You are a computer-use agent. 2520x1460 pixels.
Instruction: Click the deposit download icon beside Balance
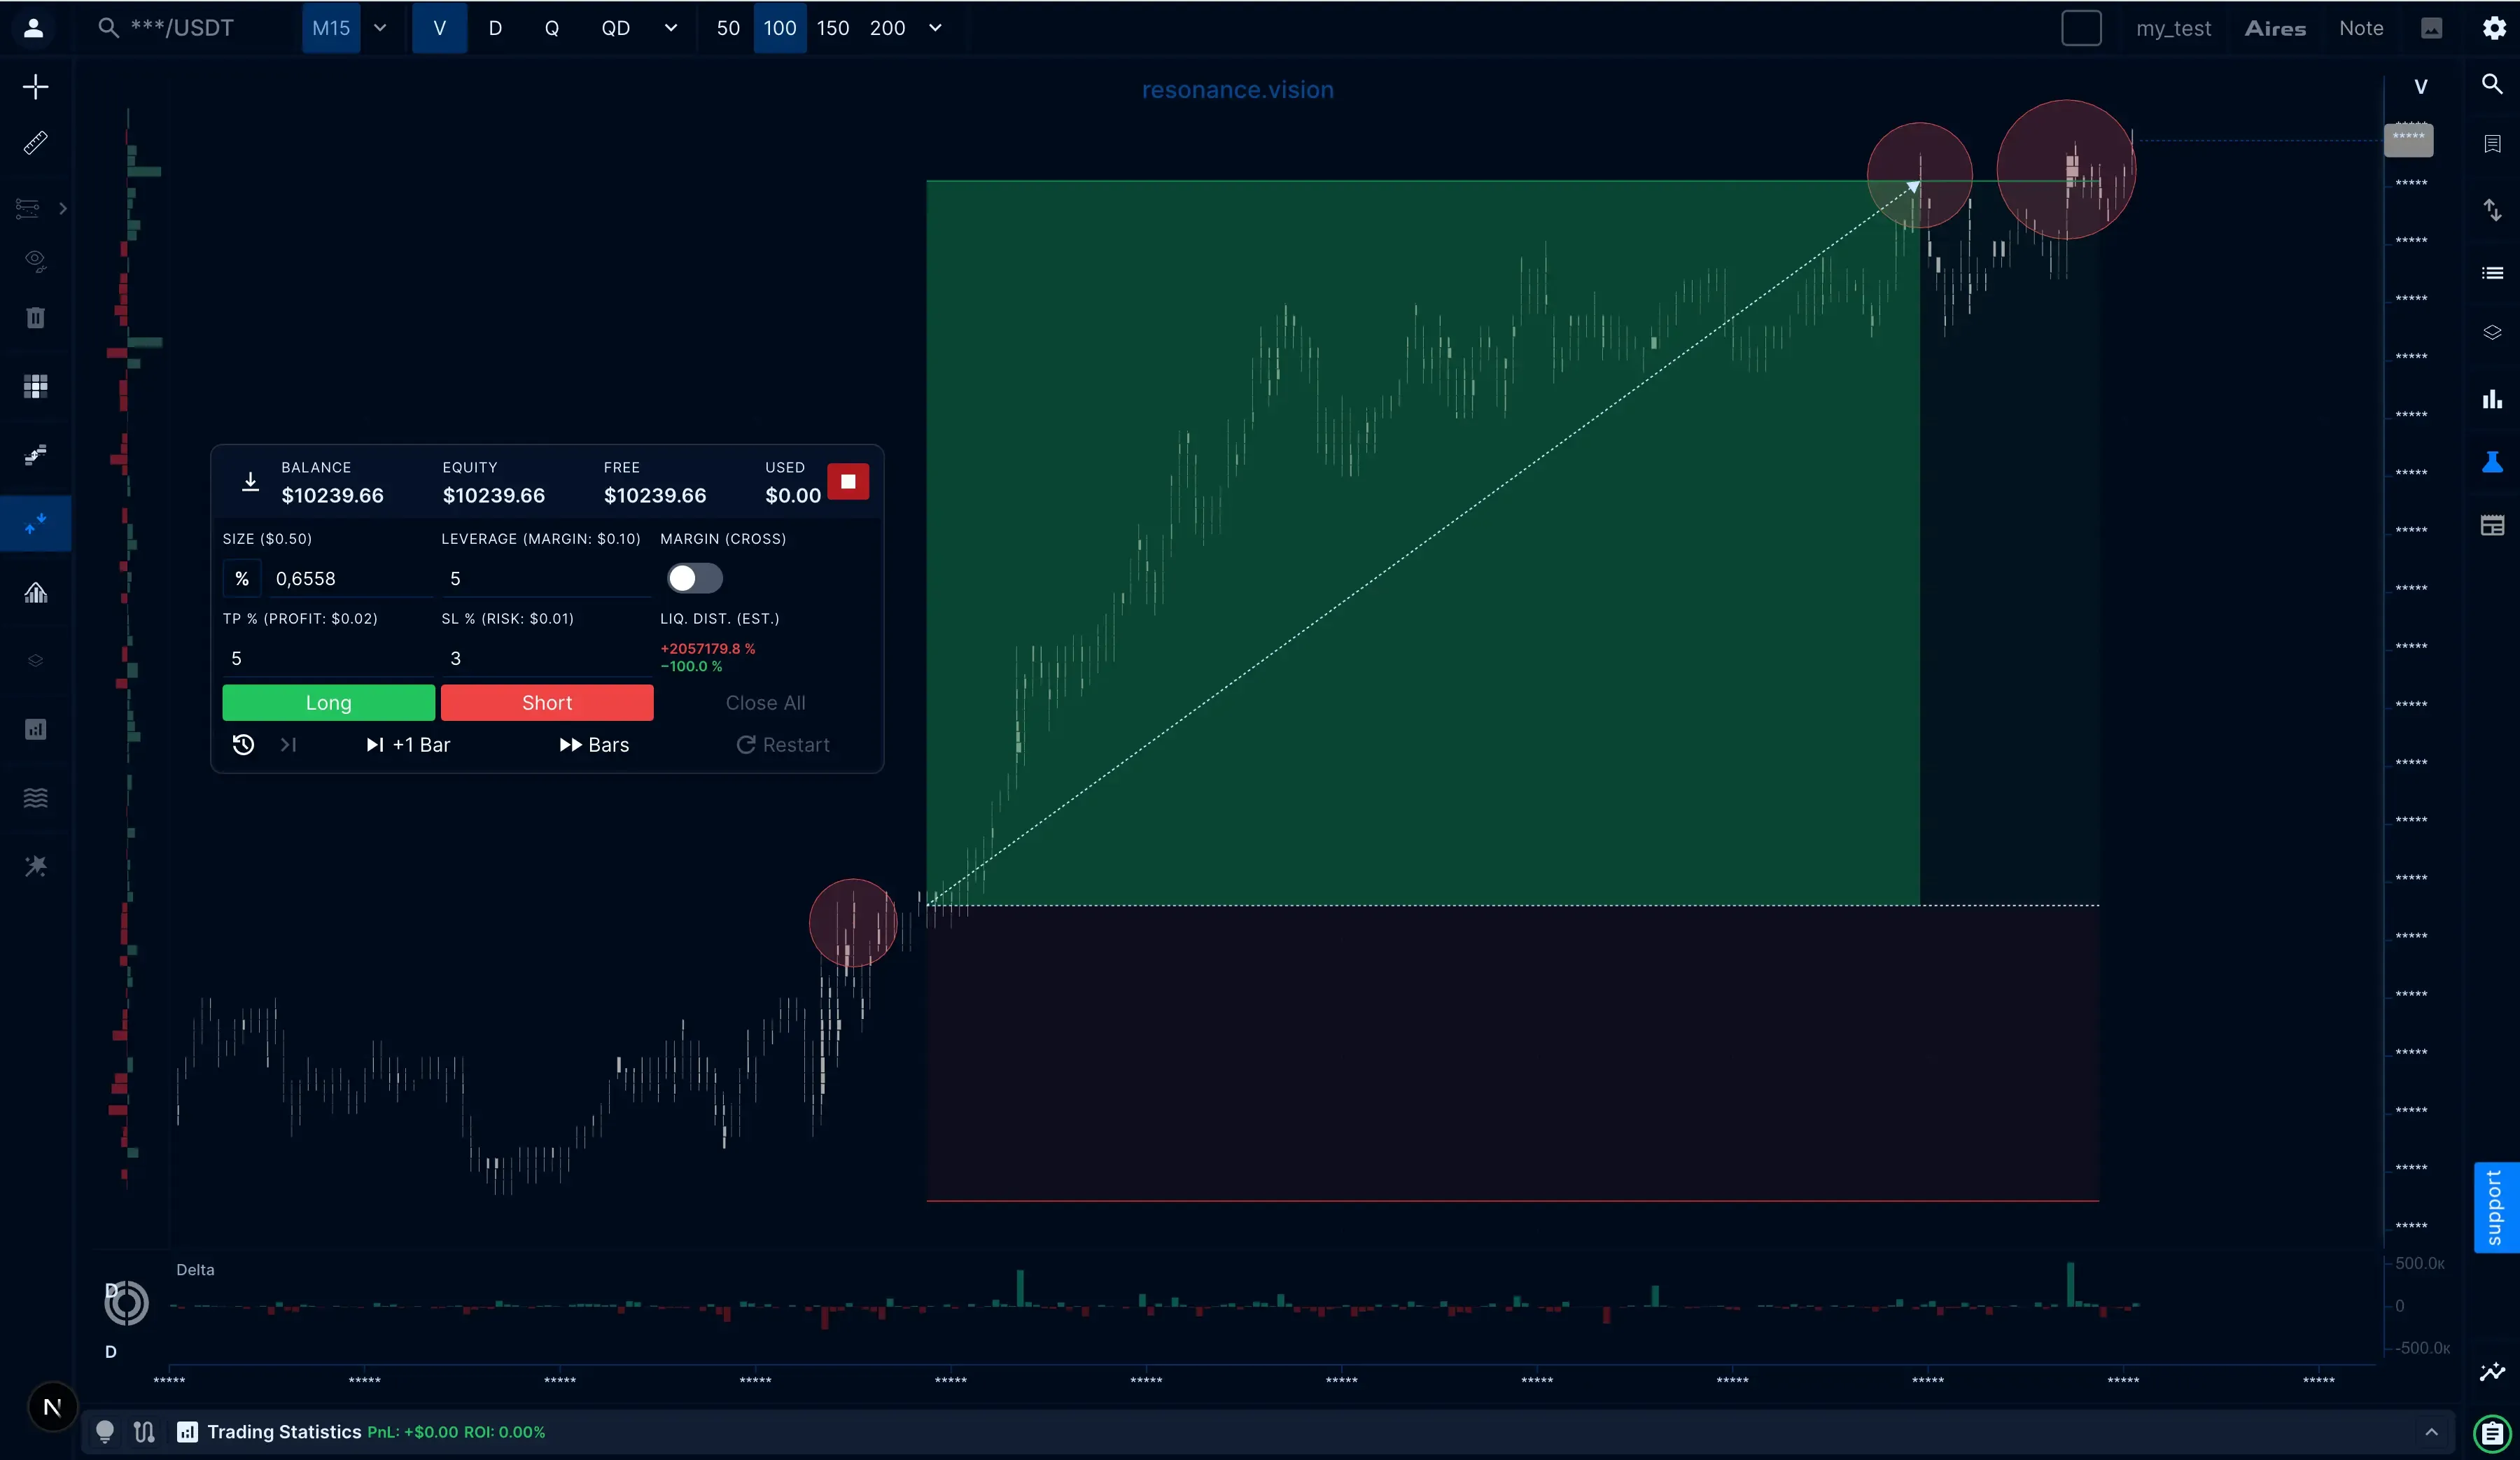(x=250, y=482)
